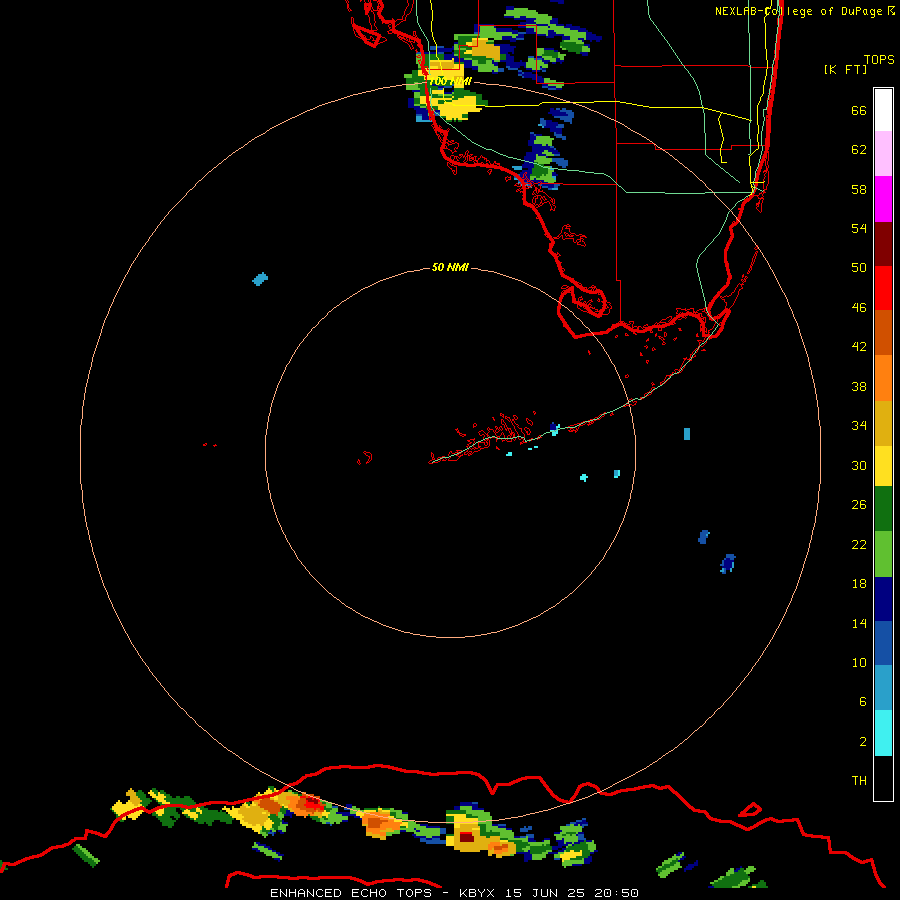
Task: Click the light orange legend swatch
Action: [x=883, y=378]
